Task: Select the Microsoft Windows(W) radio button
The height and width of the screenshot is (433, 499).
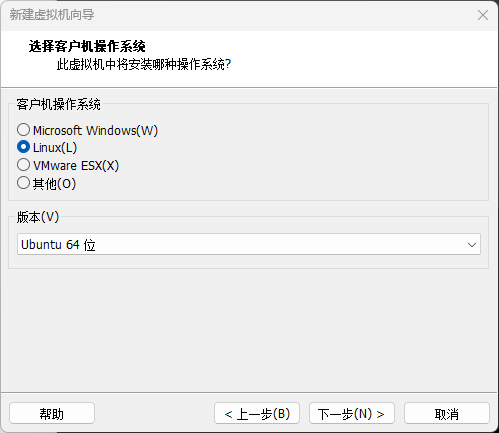Action: 23,130
